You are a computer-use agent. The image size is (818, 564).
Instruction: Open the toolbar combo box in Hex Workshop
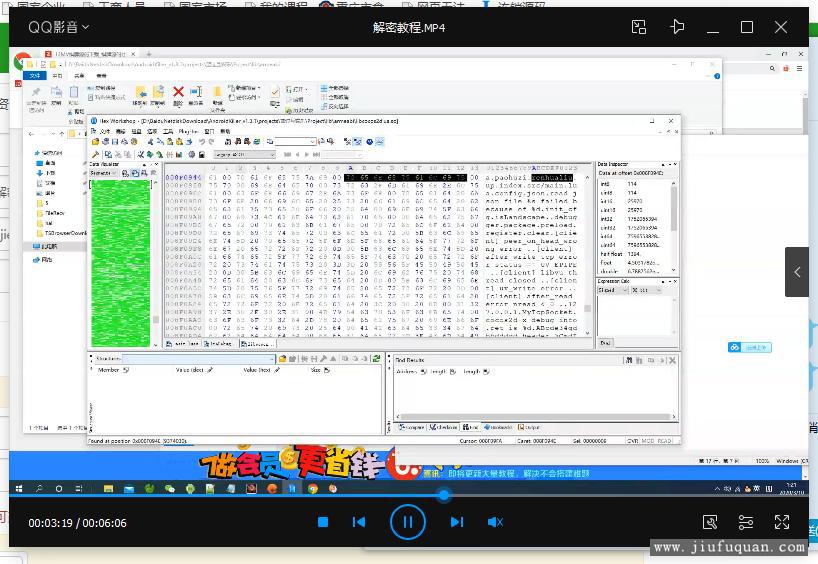point(295,141)
